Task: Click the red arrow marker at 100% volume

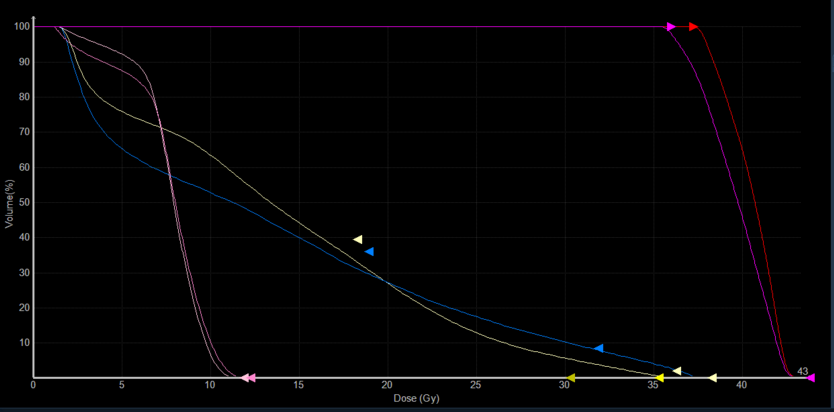Action: pos(694,26)
